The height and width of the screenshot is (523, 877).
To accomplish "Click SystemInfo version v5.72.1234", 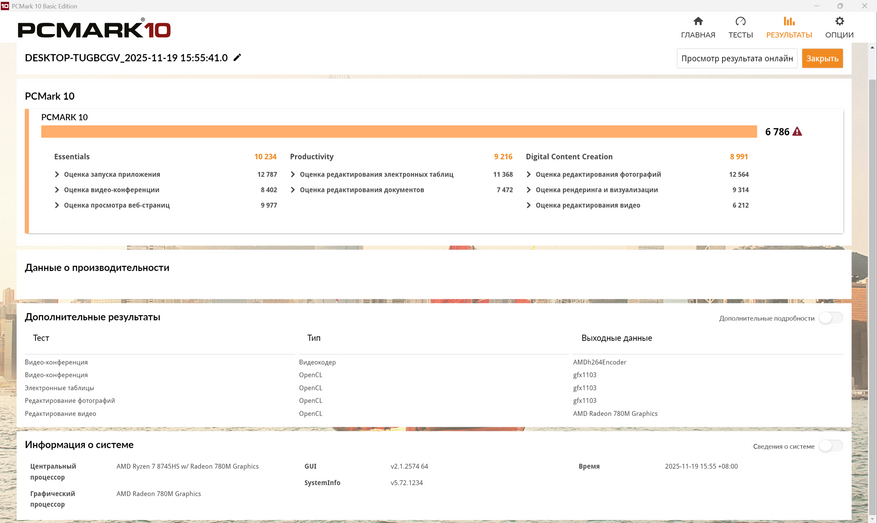I will [407, 483].
